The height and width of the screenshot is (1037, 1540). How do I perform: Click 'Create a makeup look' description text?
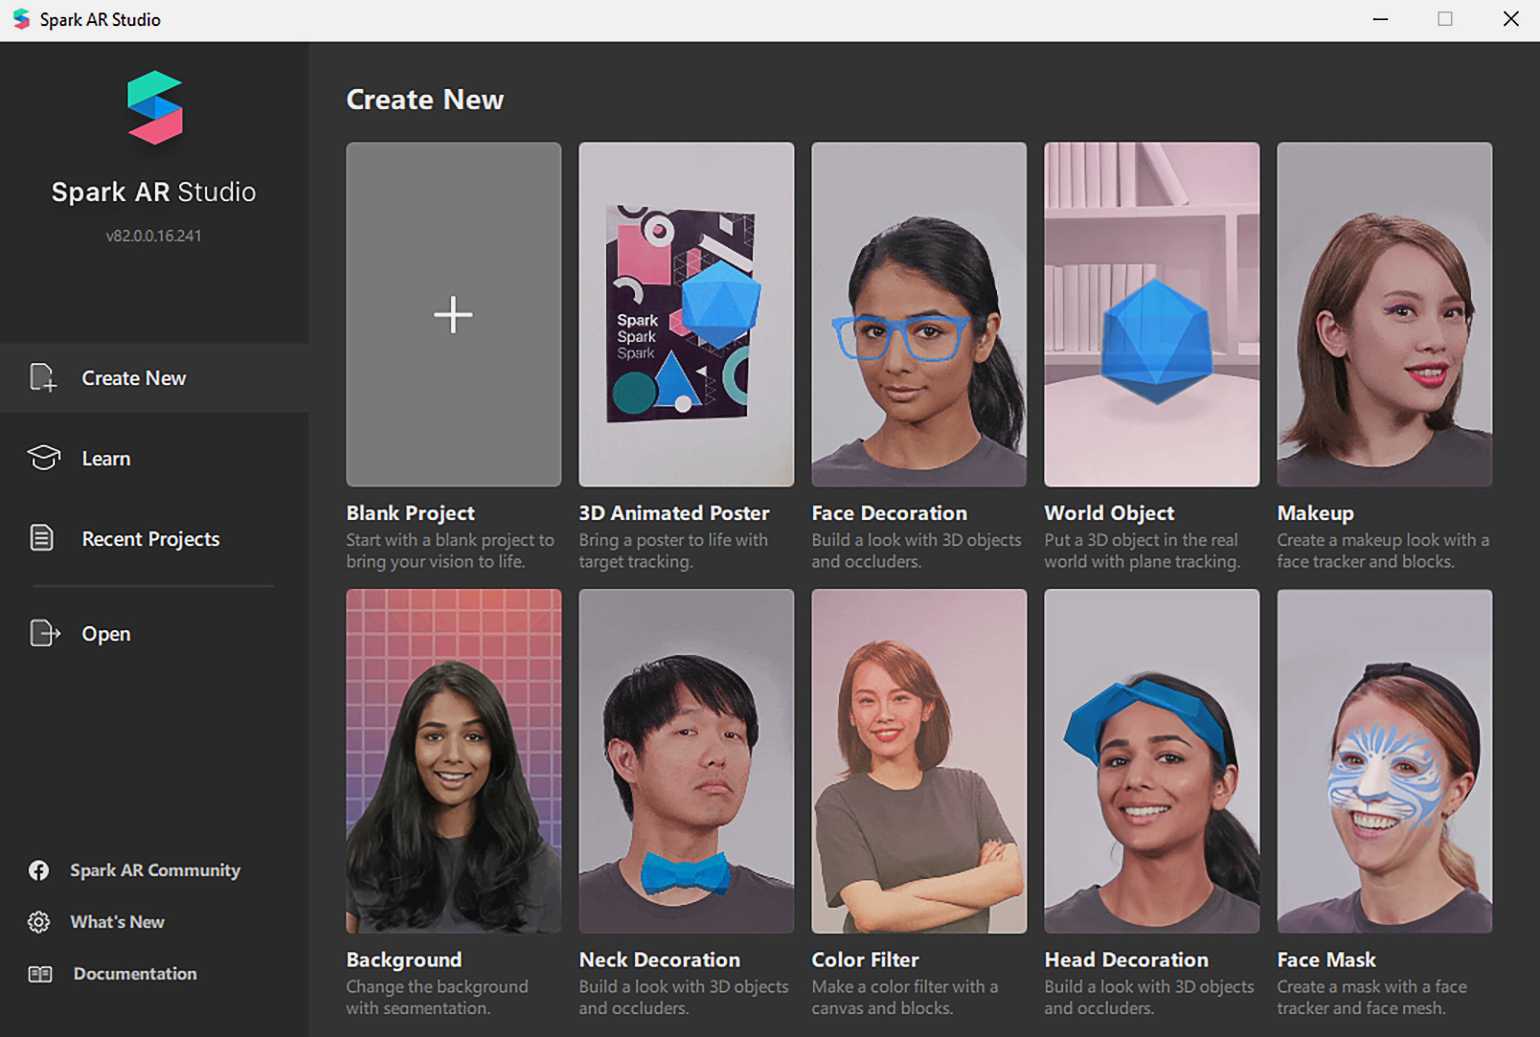pos(1383,550)
